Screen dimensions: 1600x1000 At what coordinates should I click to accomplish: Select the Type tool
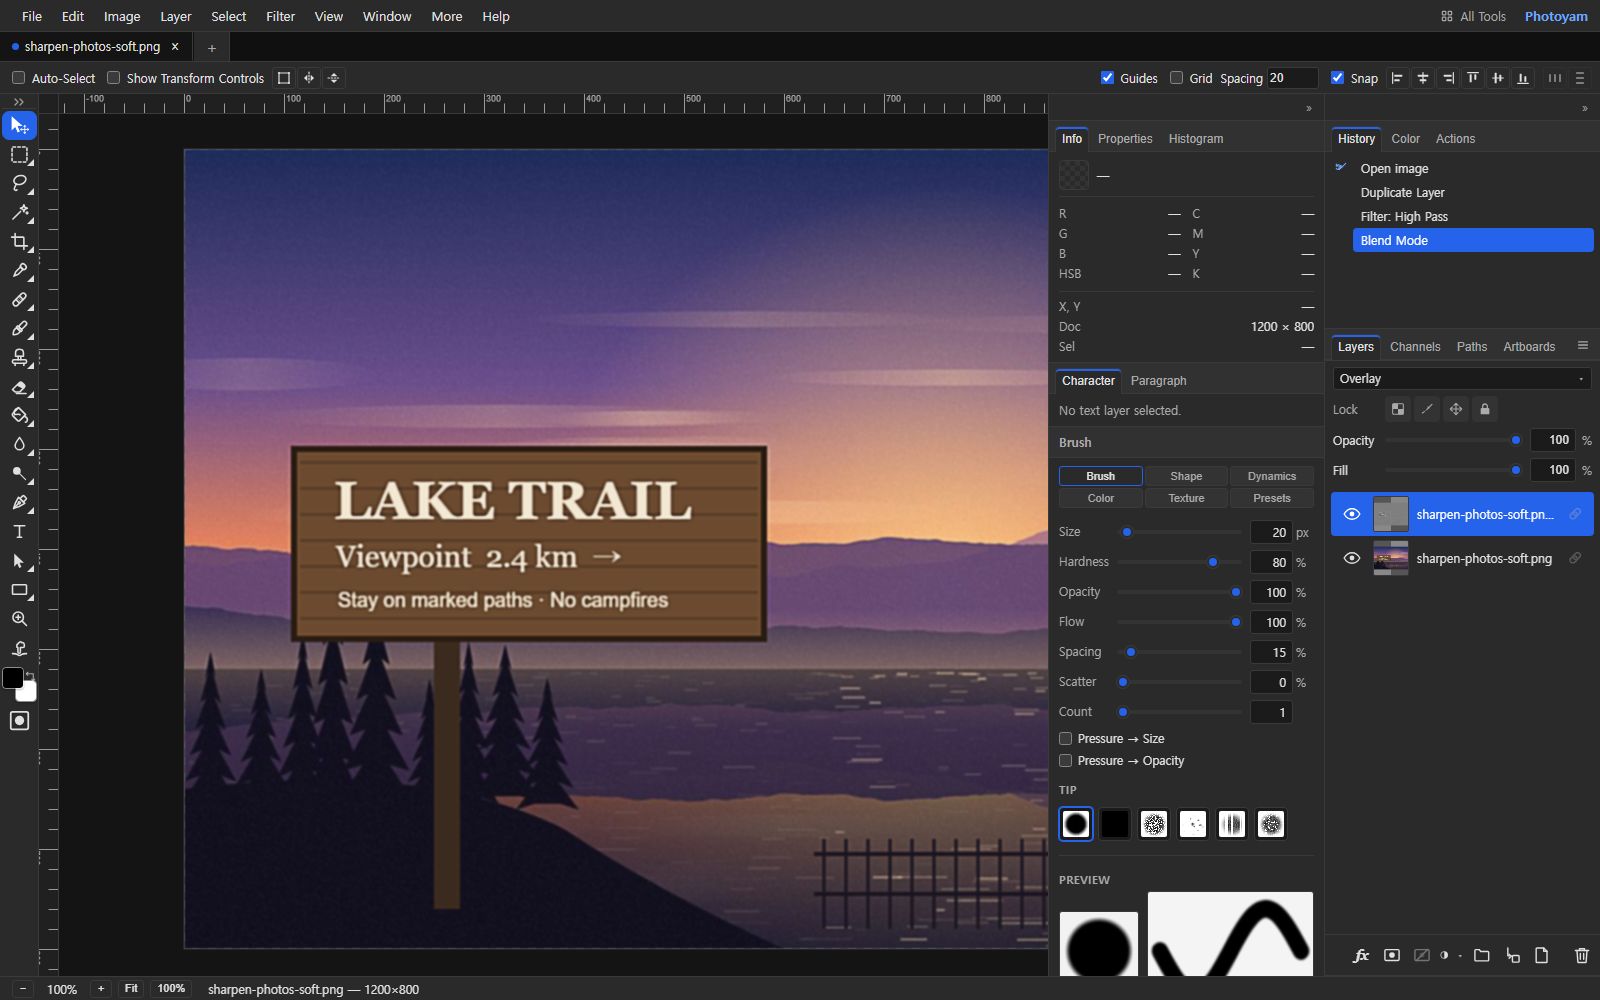point(19,532)
